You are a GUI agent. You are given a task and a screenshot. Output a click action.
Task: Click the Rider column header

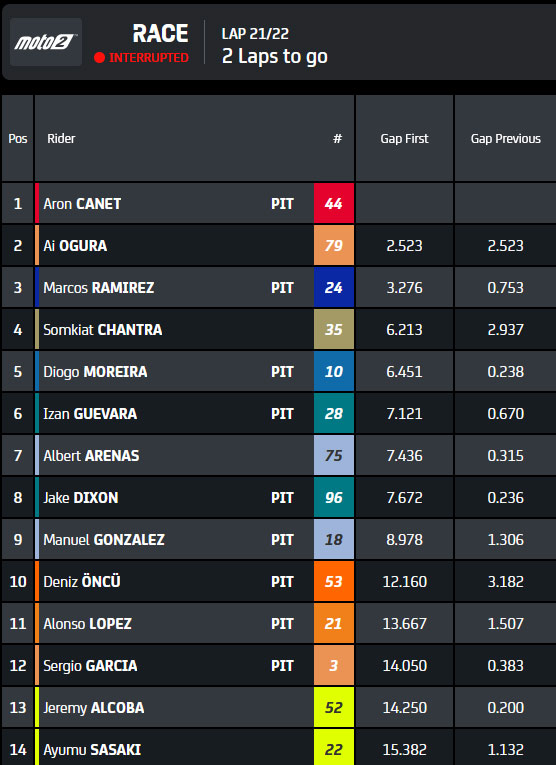[61, 139]
